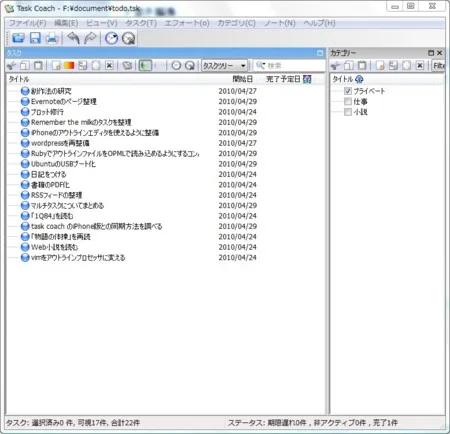This screenshot has width=450, height=434.
Task: Copy icon in the カテゴリー panel toolbar
Action: pos(349,65)
